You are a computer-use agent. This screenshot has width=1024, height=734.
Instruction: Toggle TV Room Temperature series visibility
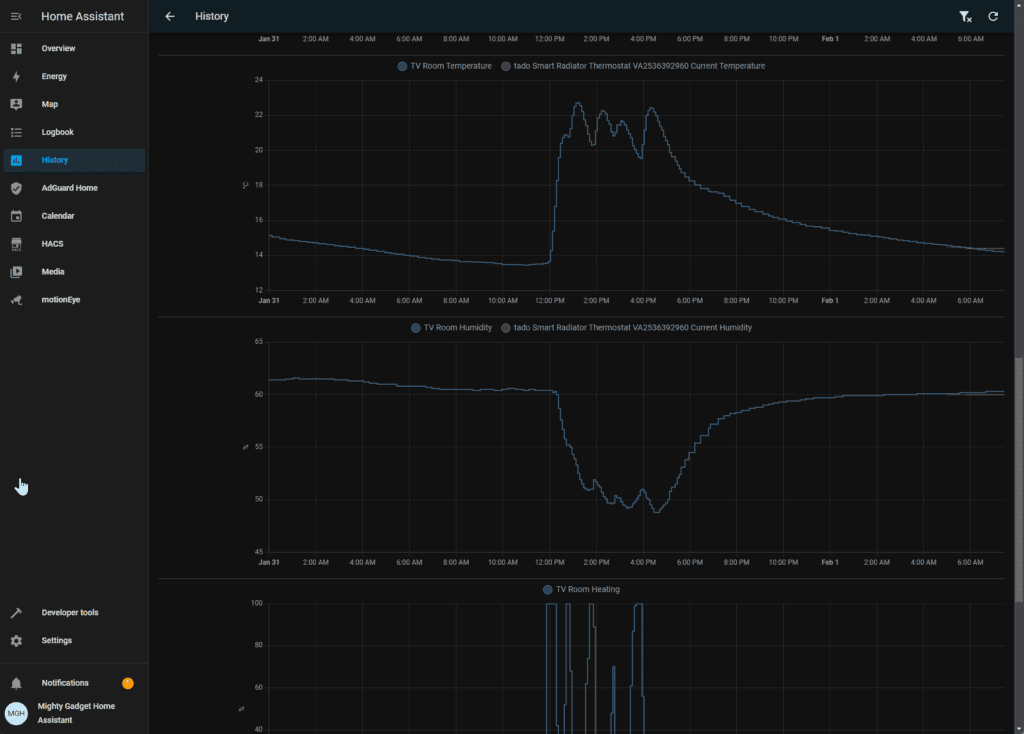point(445,66)
